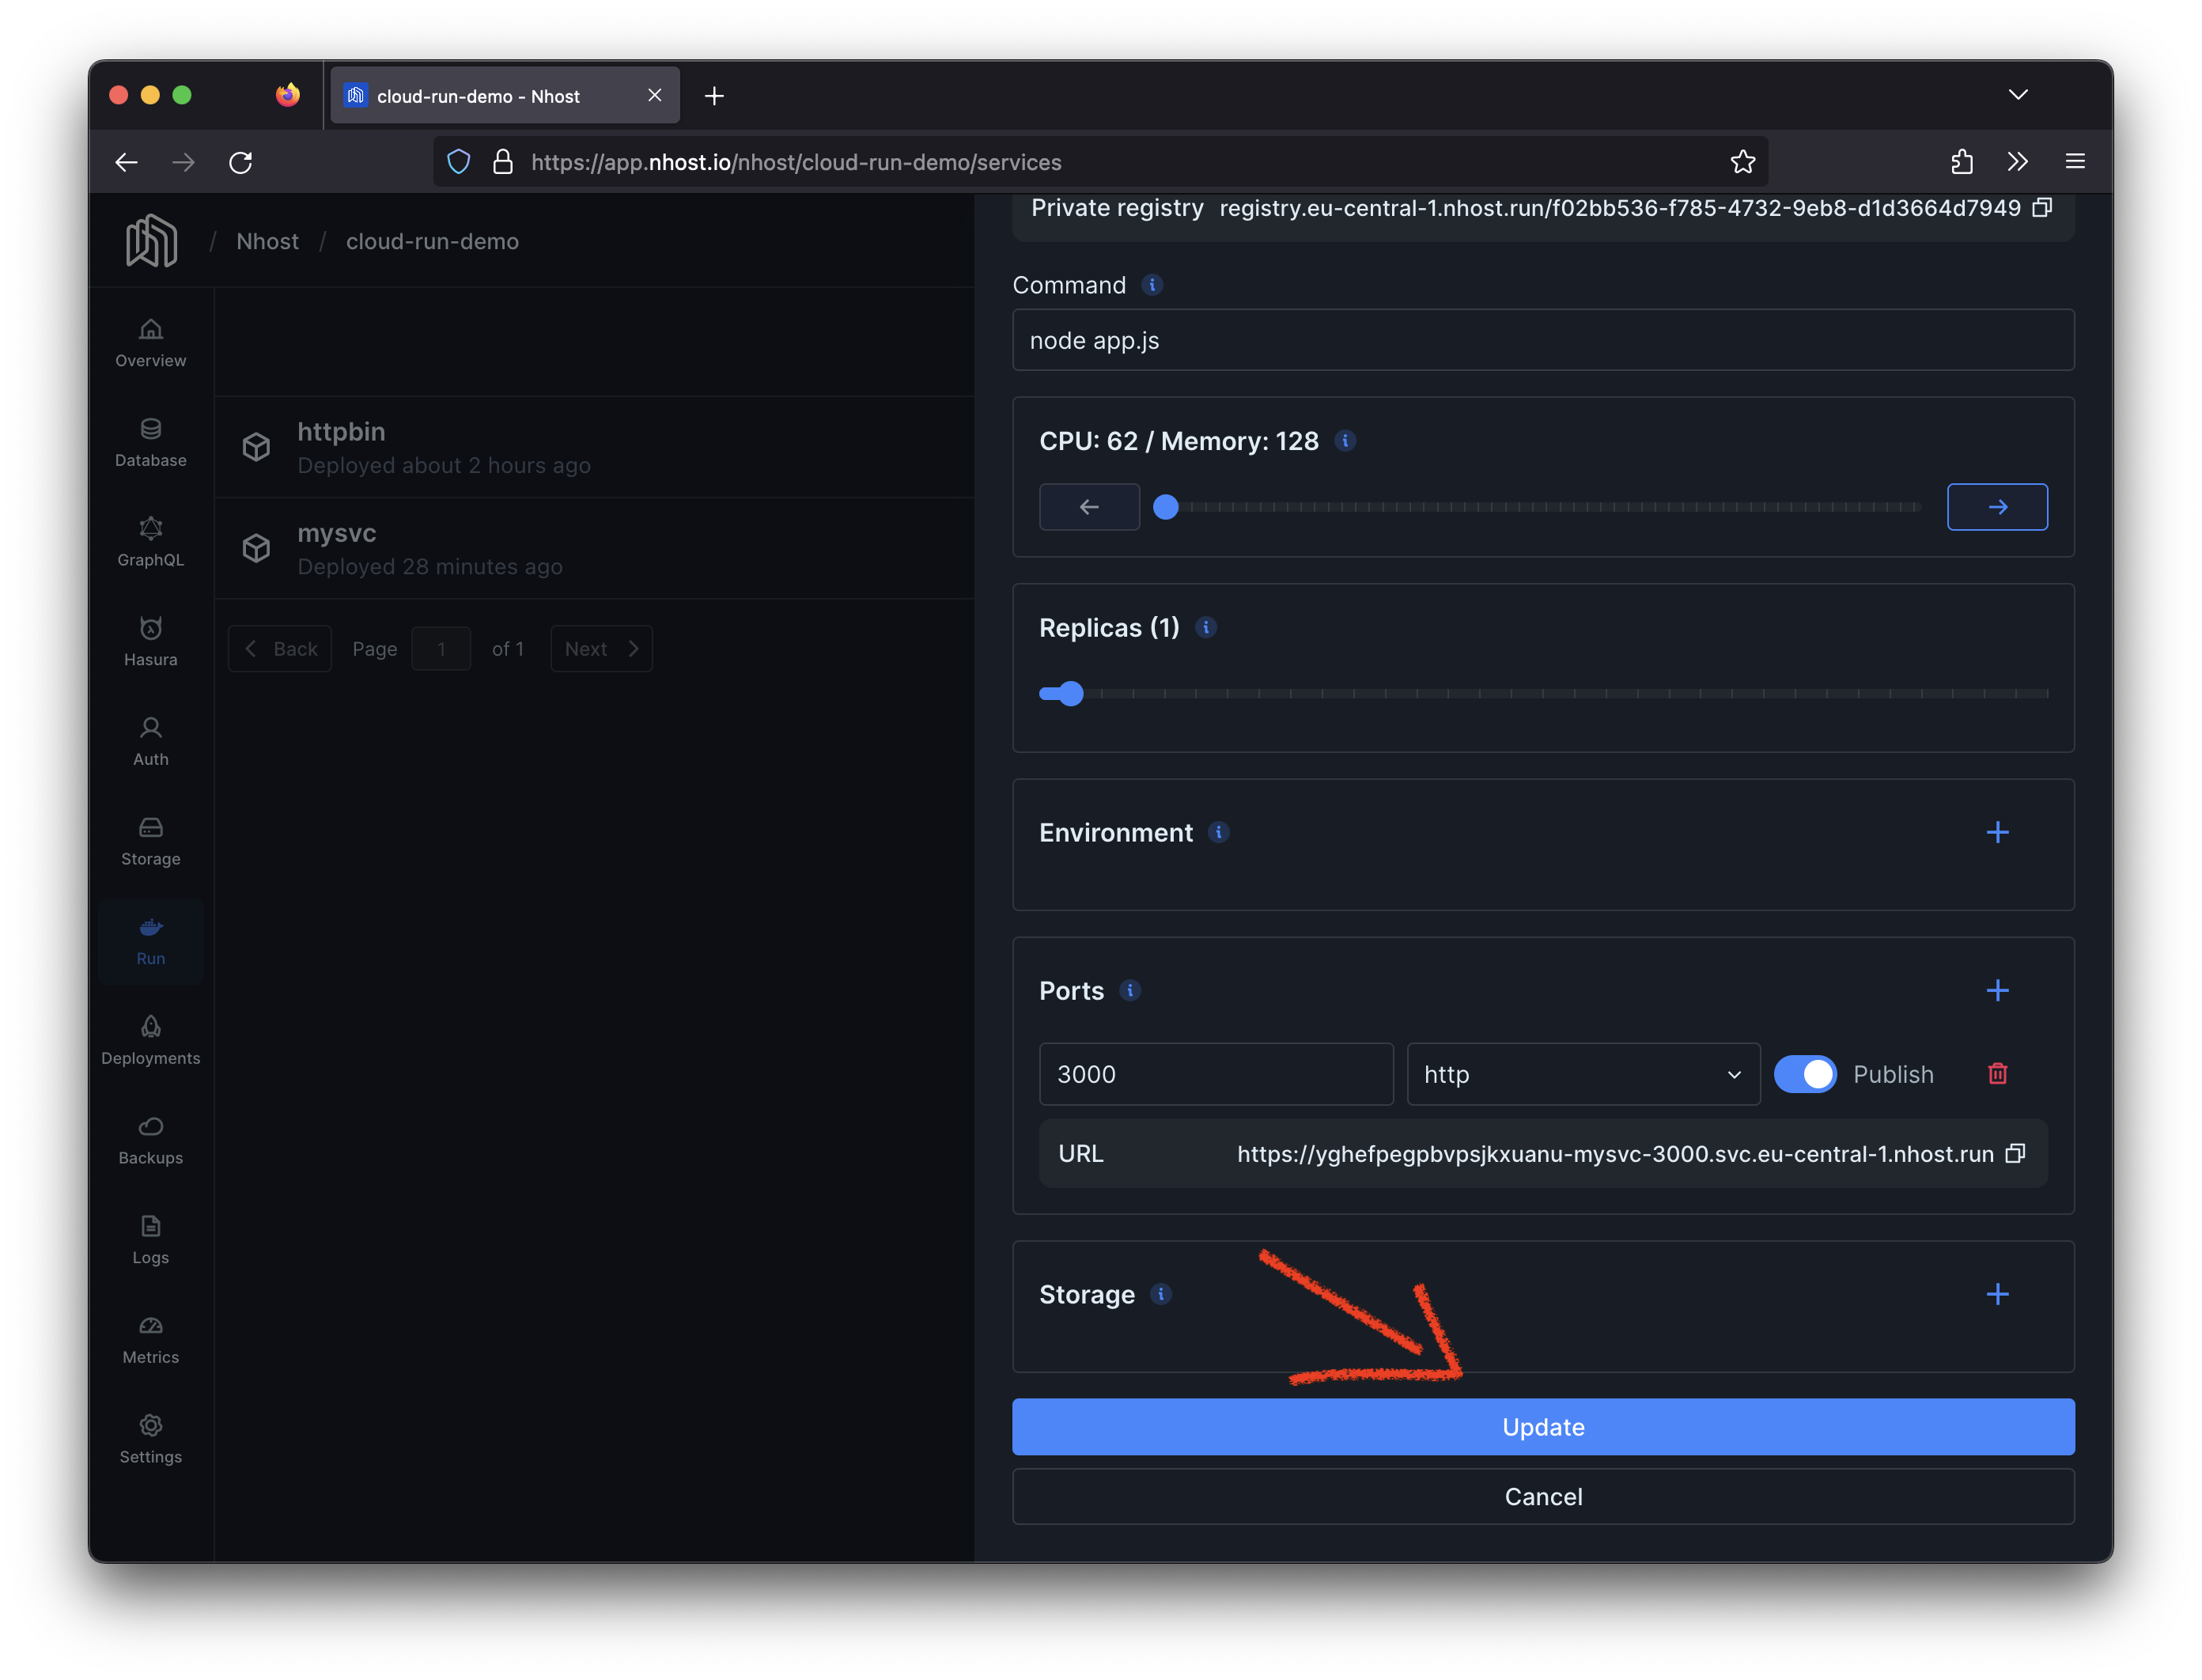Click the Replicas slider handle

coord(1071,693)
